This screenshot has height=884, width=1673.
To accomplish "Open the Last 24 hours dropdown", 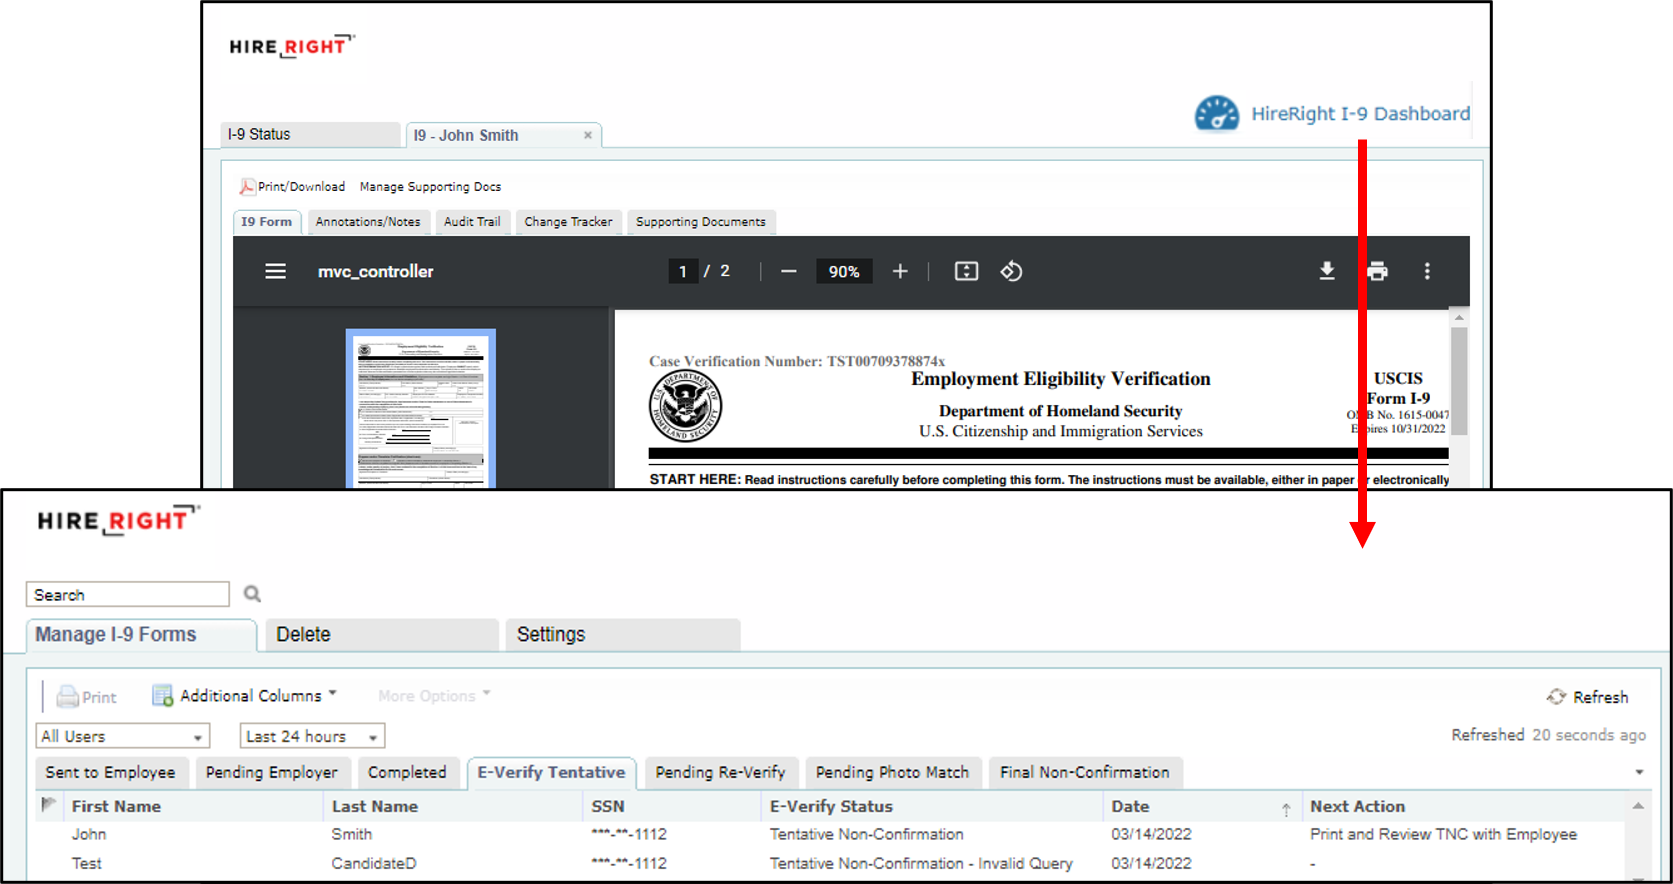I will click(312, 736).
